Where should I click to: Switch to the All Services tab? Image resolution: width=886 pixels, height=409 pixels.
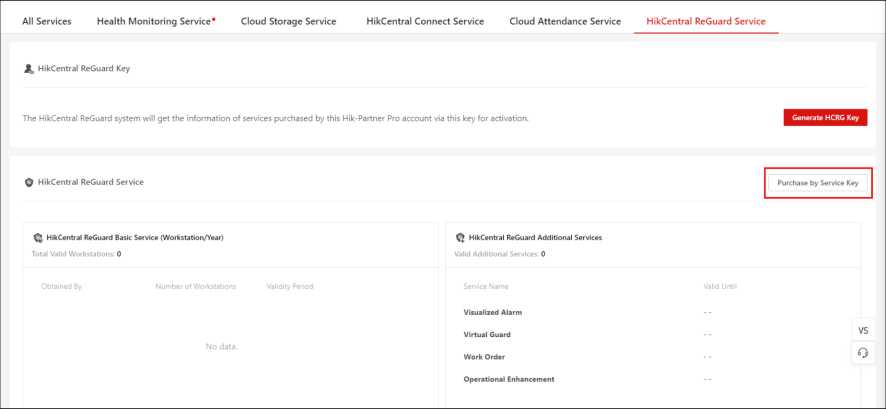[x=46, y=21]
